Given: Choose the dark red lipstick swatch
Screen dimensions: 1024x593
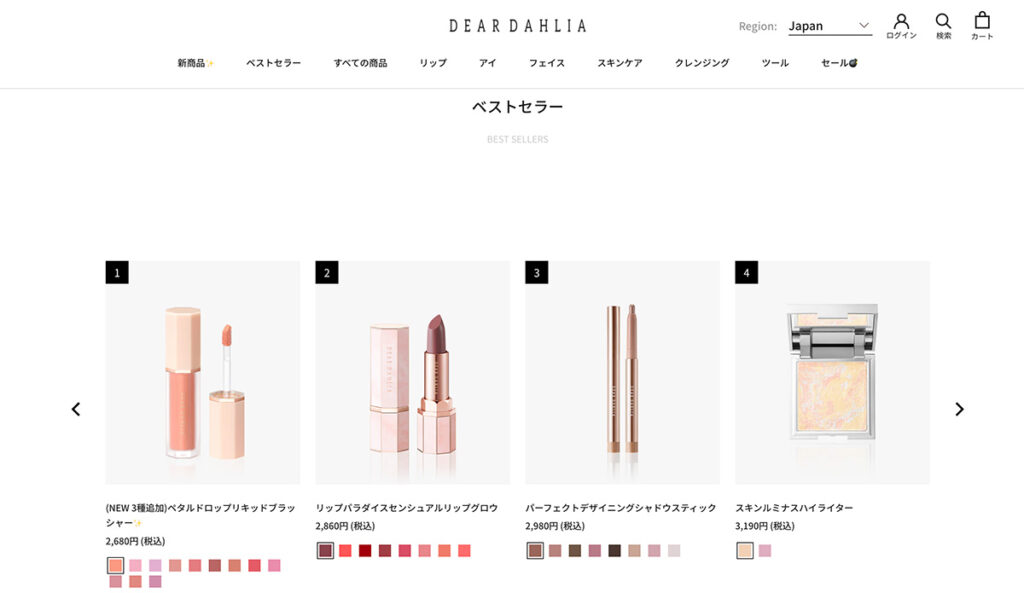Looking at the screenshot, I should 365,551.
